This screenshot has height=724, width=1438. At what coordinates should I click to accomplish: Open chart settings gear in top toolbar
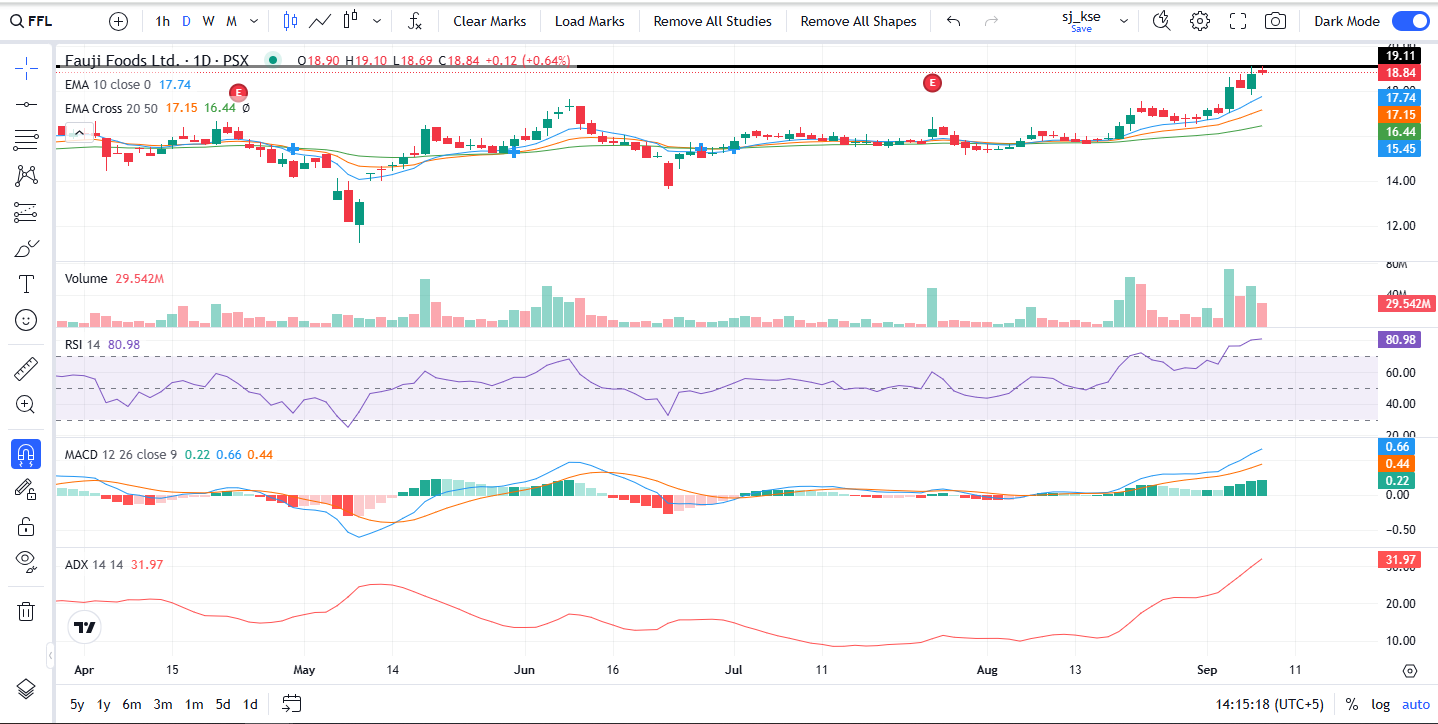coord(1199,21)
